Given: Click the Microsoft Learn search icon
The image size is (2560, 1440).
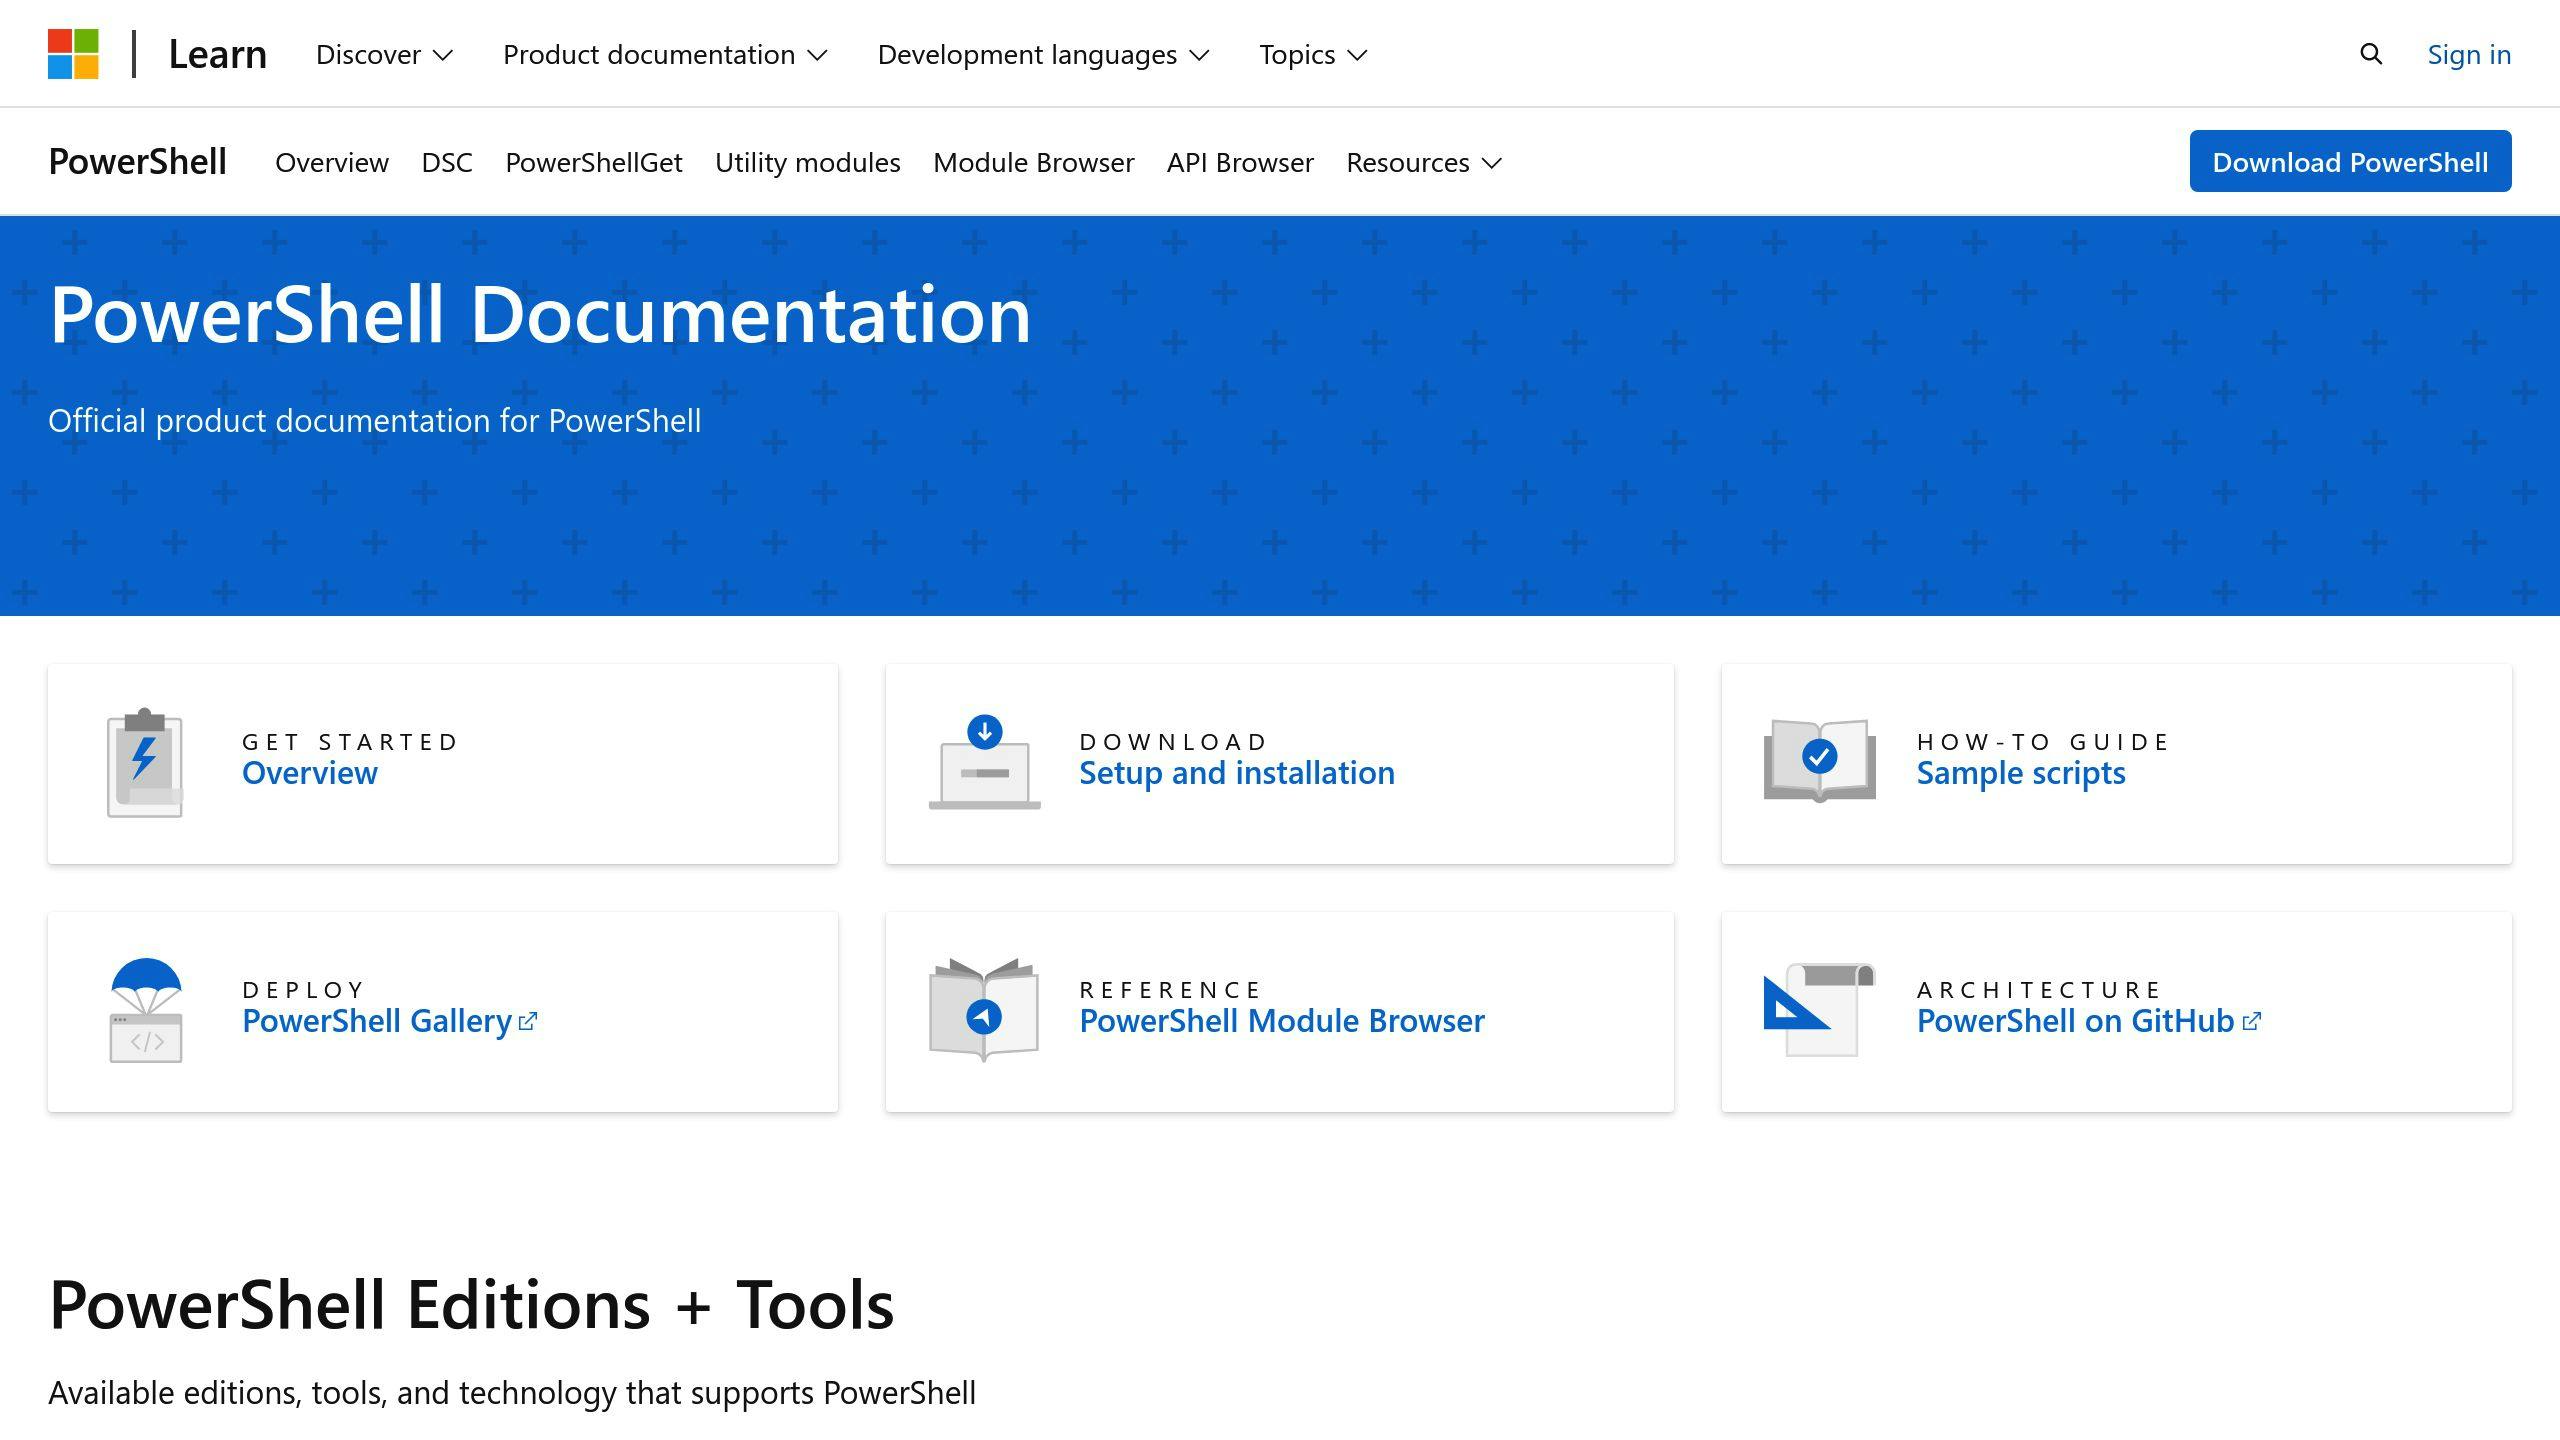Looking at the screenshot, I should pos(2372,53).
